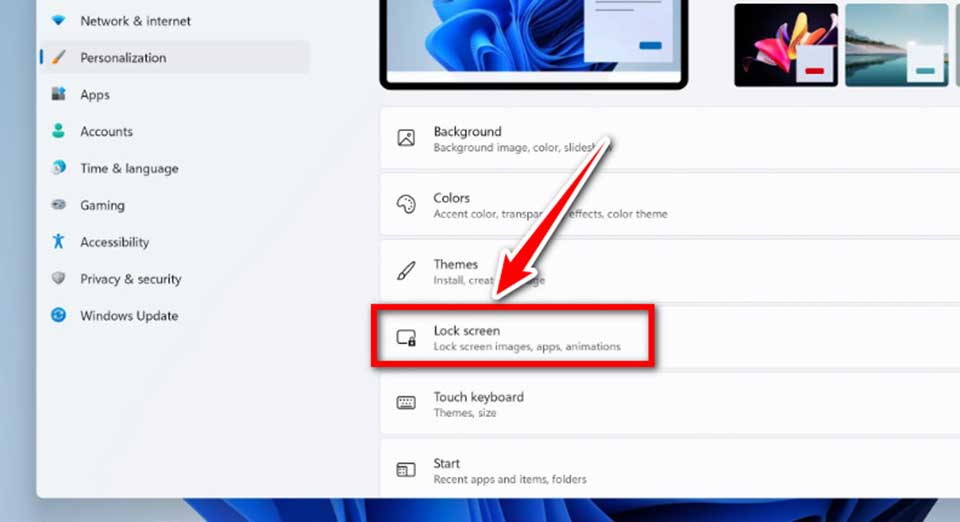Click the Personalization paintbrush icon
The image size is (960, 522).
(x=58, y=58)
